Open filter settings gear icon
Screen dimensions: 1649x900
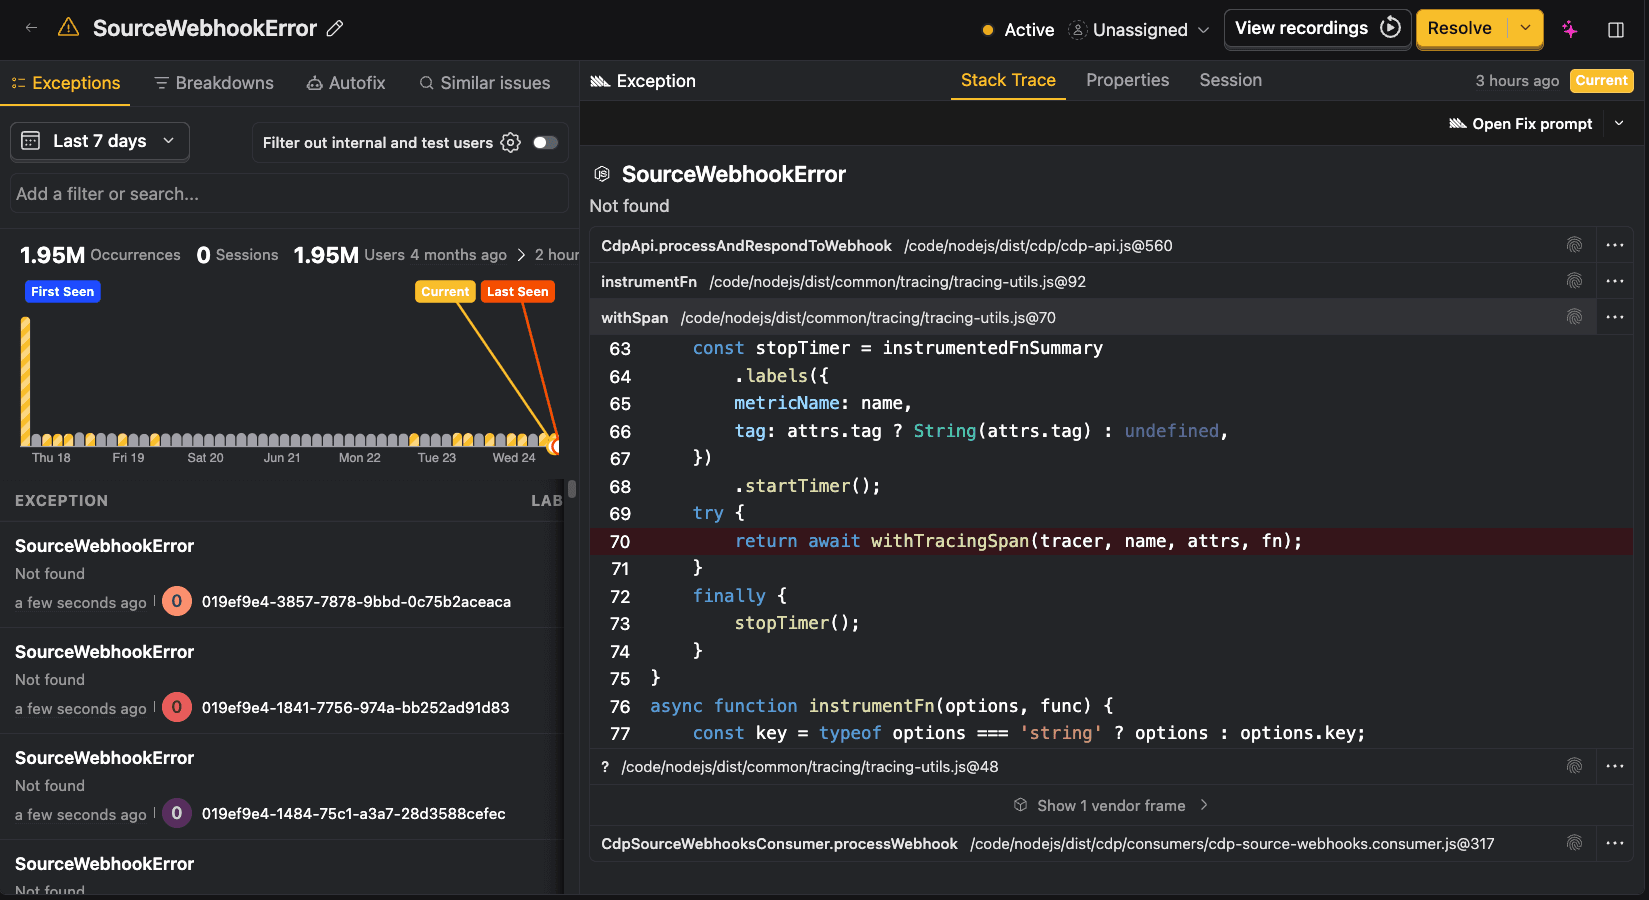pos(511,143)
